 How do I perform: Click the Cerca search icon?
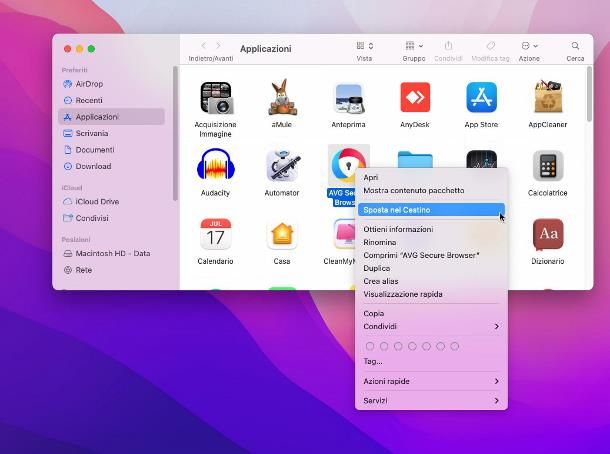click(575, 46)
